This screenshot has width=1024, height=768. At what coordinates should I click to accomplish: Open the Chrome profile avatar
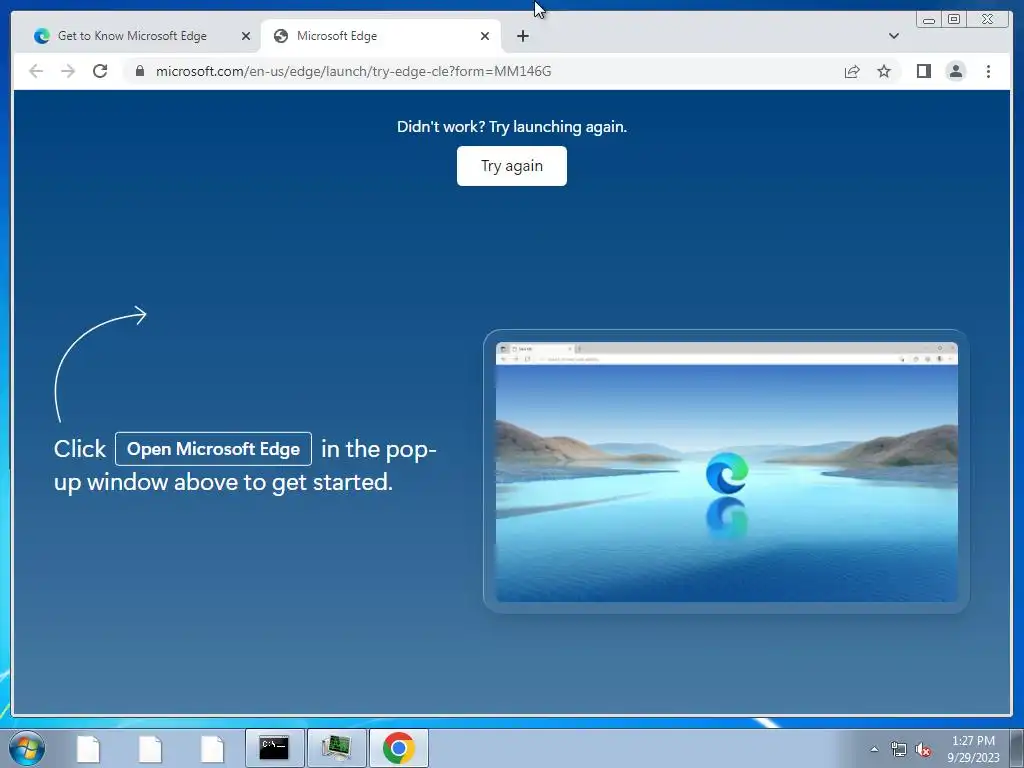955,71
